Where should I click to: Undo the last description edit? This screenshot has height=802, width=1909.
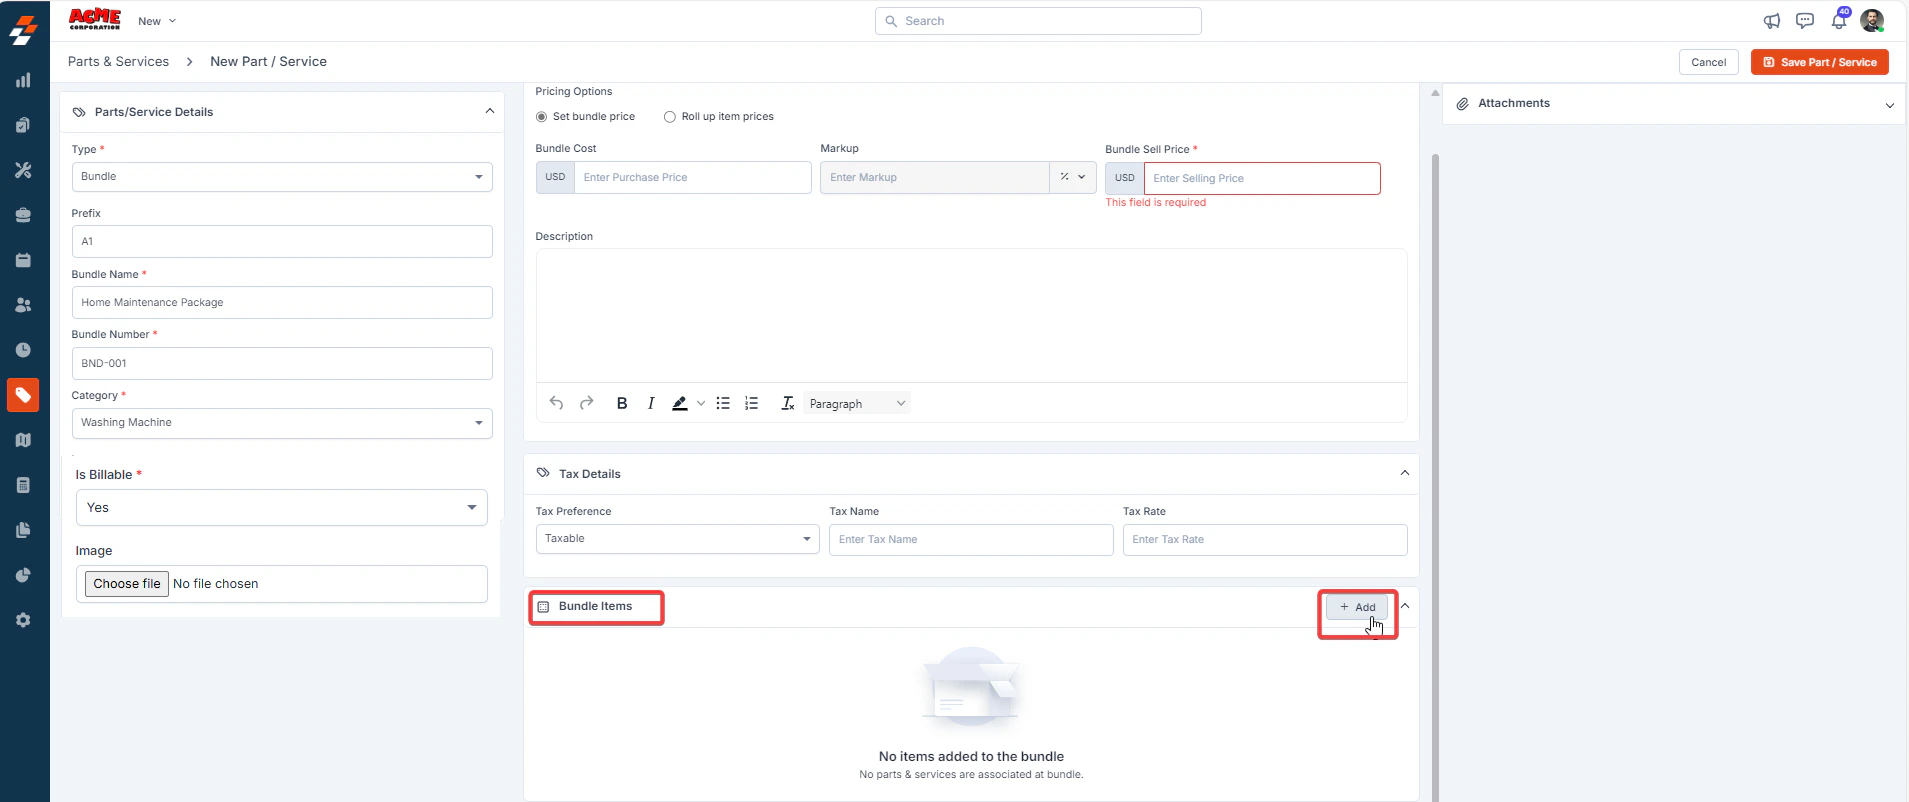[557, 403]
